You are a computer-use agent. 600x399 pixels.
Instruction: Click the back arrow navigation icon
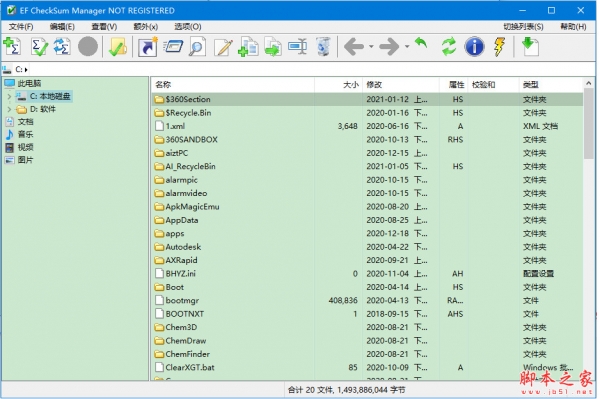pyautogui.click(x=354, y=47)
